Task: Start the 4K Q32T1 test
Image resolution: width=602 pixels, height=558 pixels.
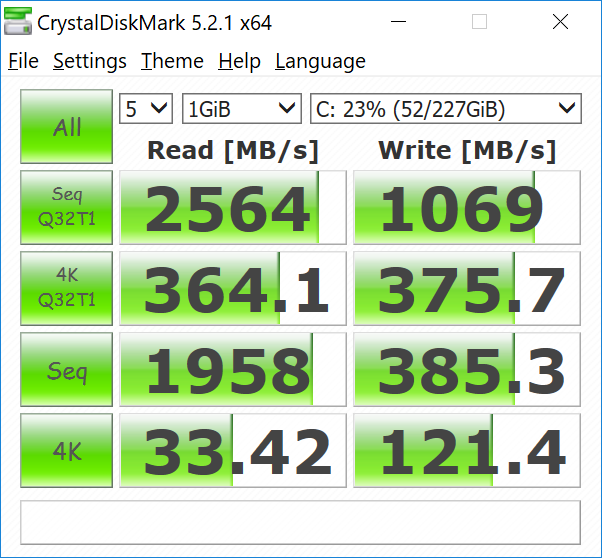Action: pos(66,288)
